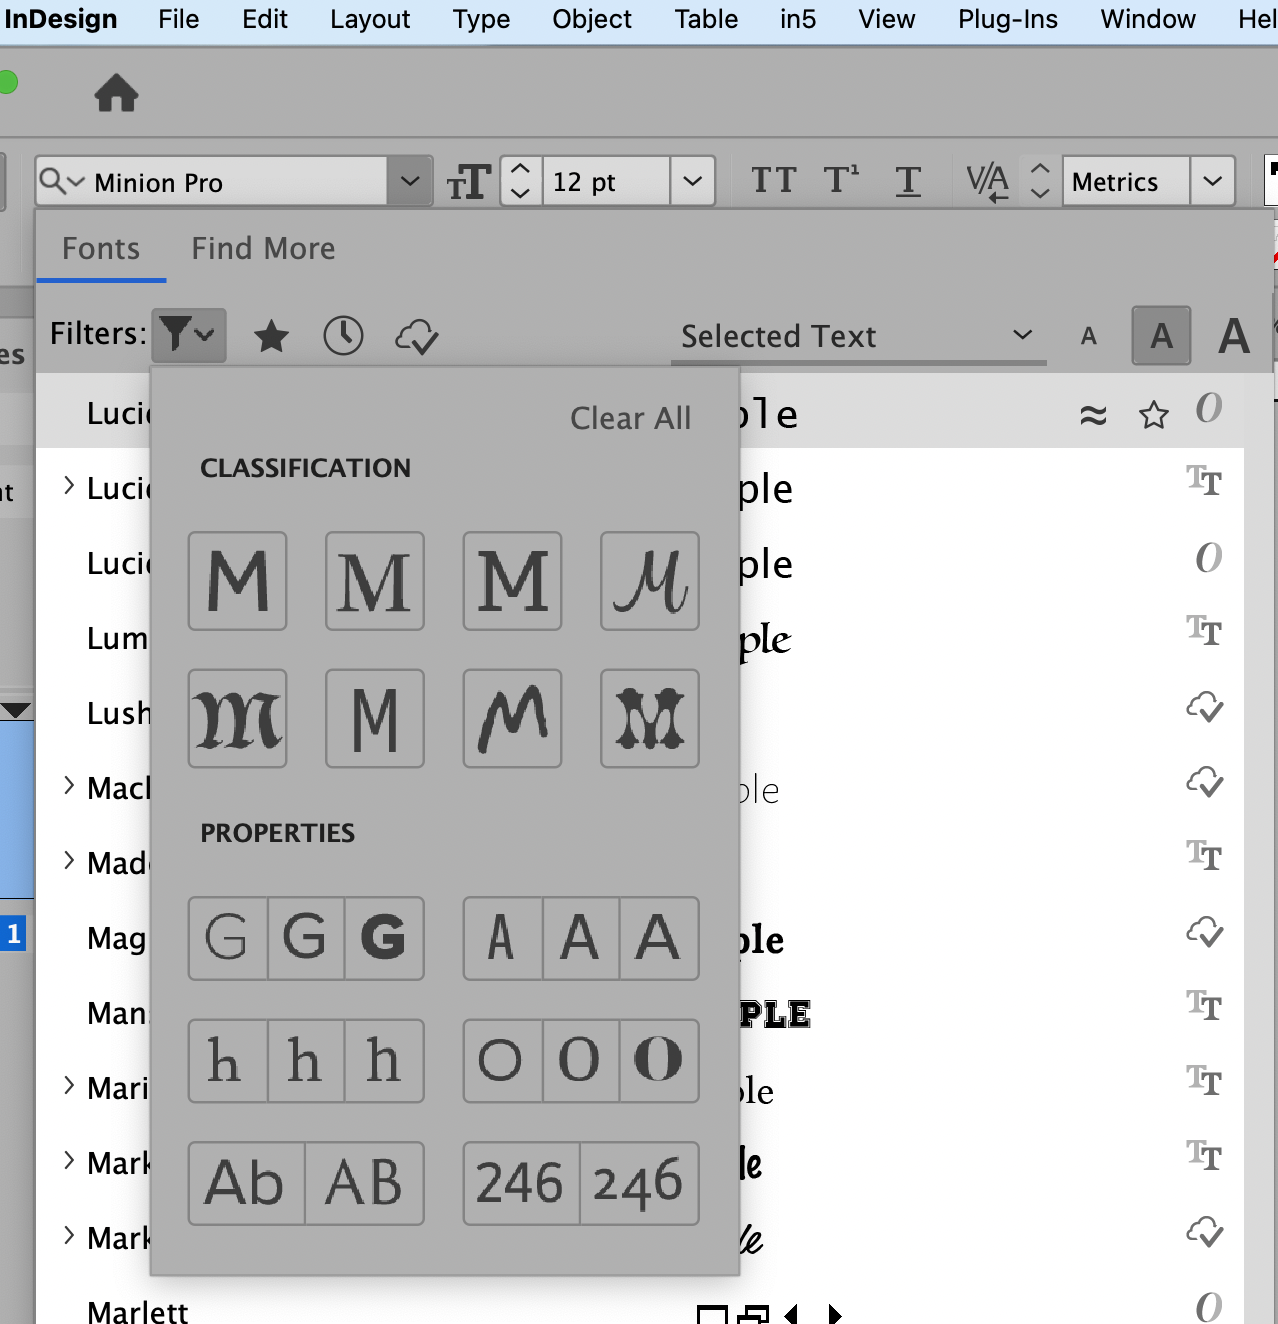Select the Decorative classification filter

click(x=650, y=719)
